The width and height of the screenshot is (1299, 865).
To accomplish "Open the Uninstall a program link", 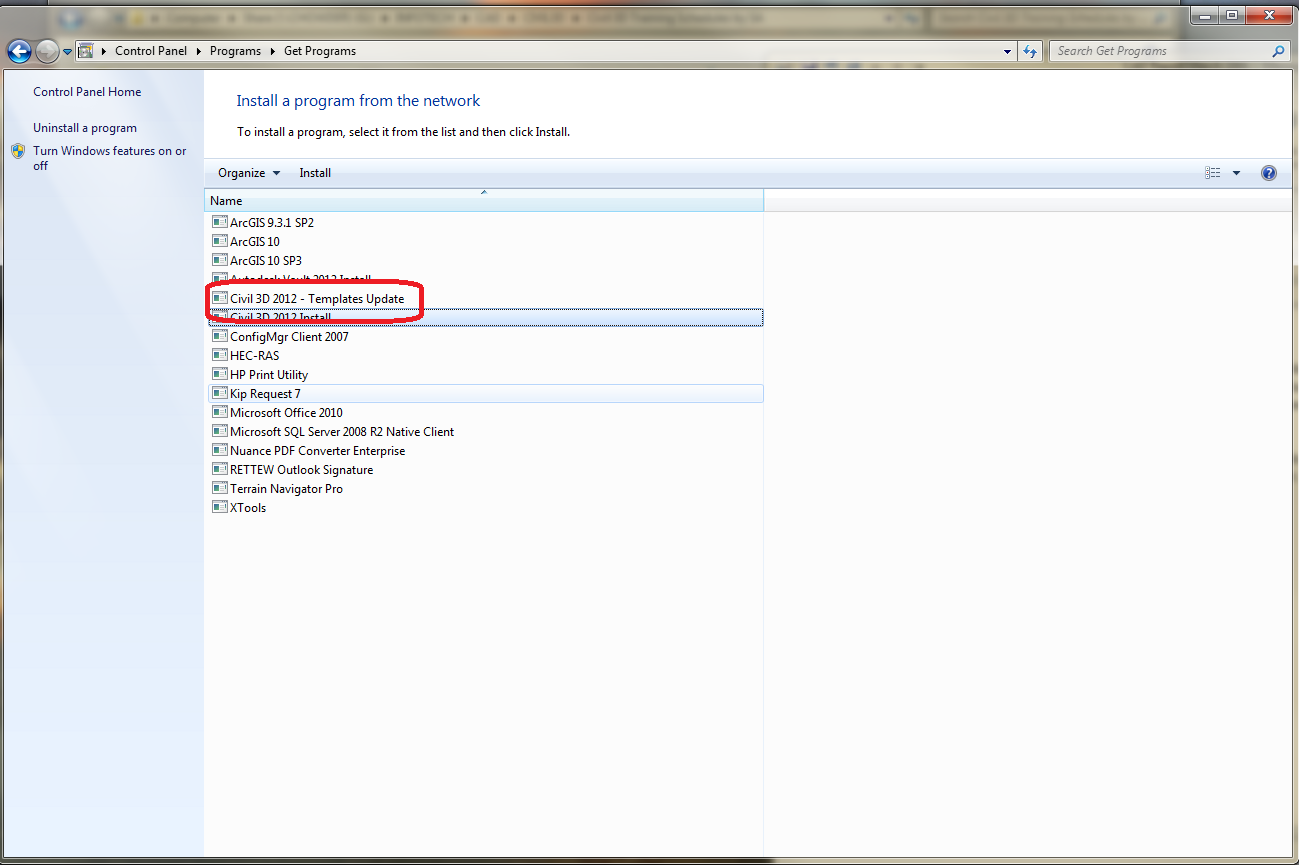I will point(86,127).
